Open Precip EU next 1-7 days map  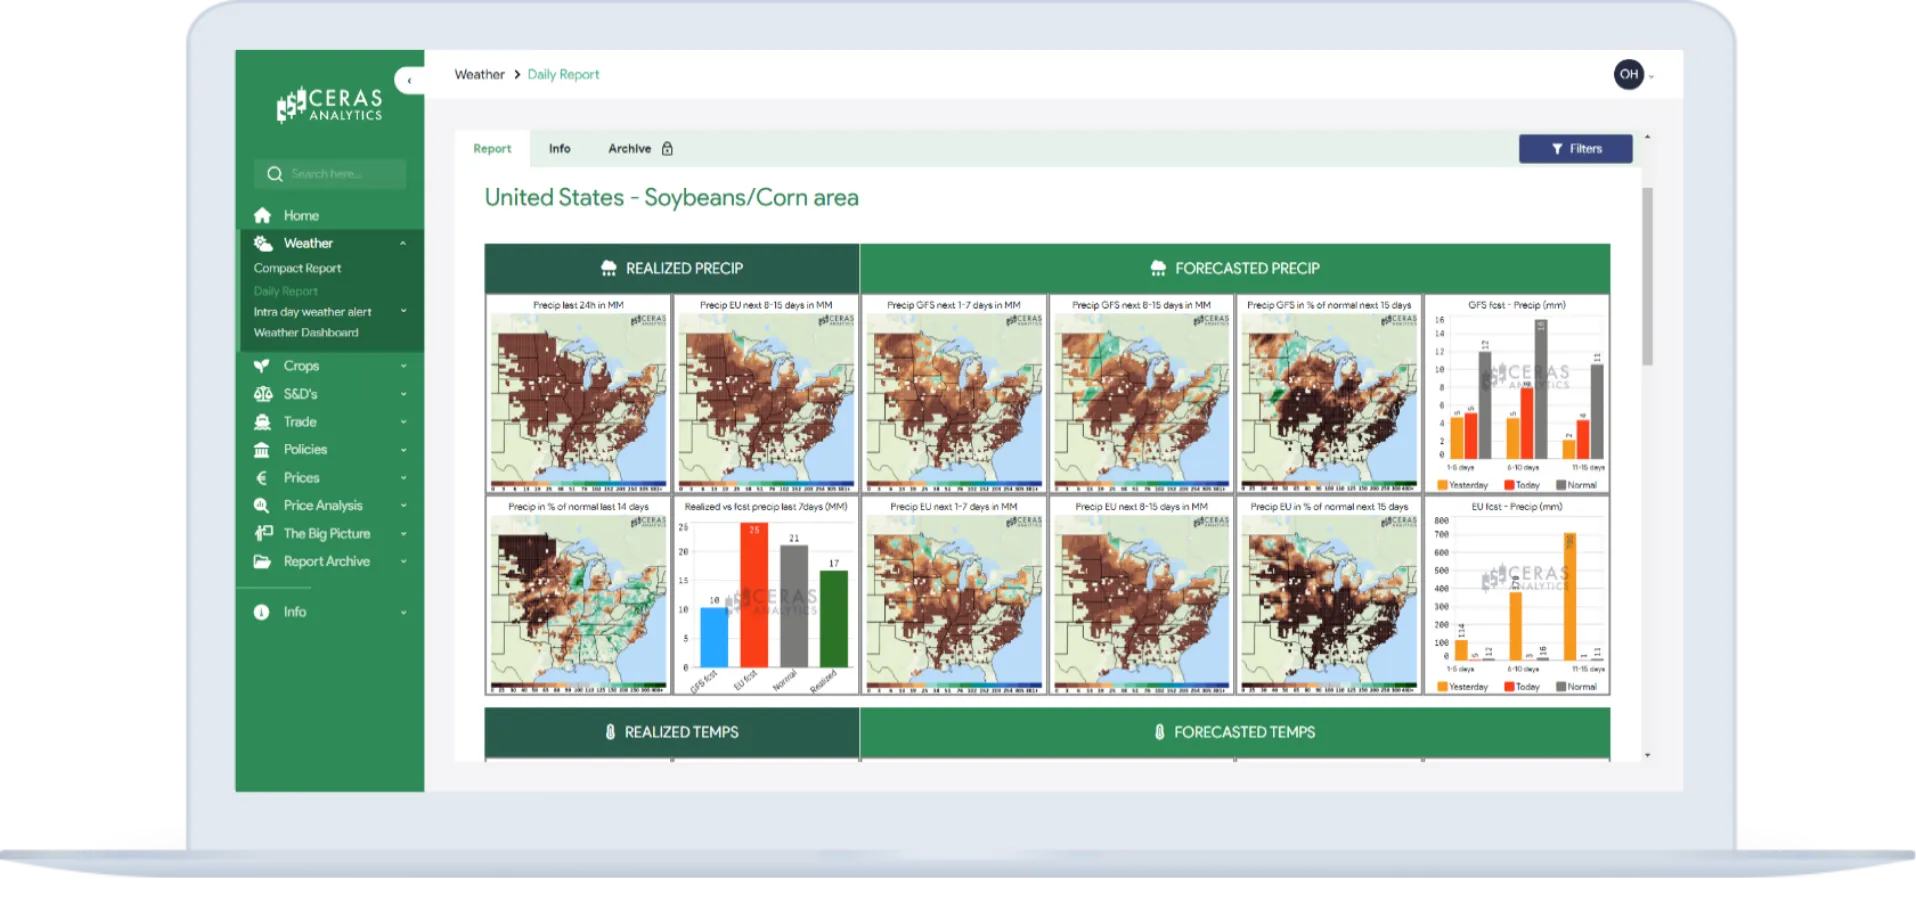click(954, 596)
